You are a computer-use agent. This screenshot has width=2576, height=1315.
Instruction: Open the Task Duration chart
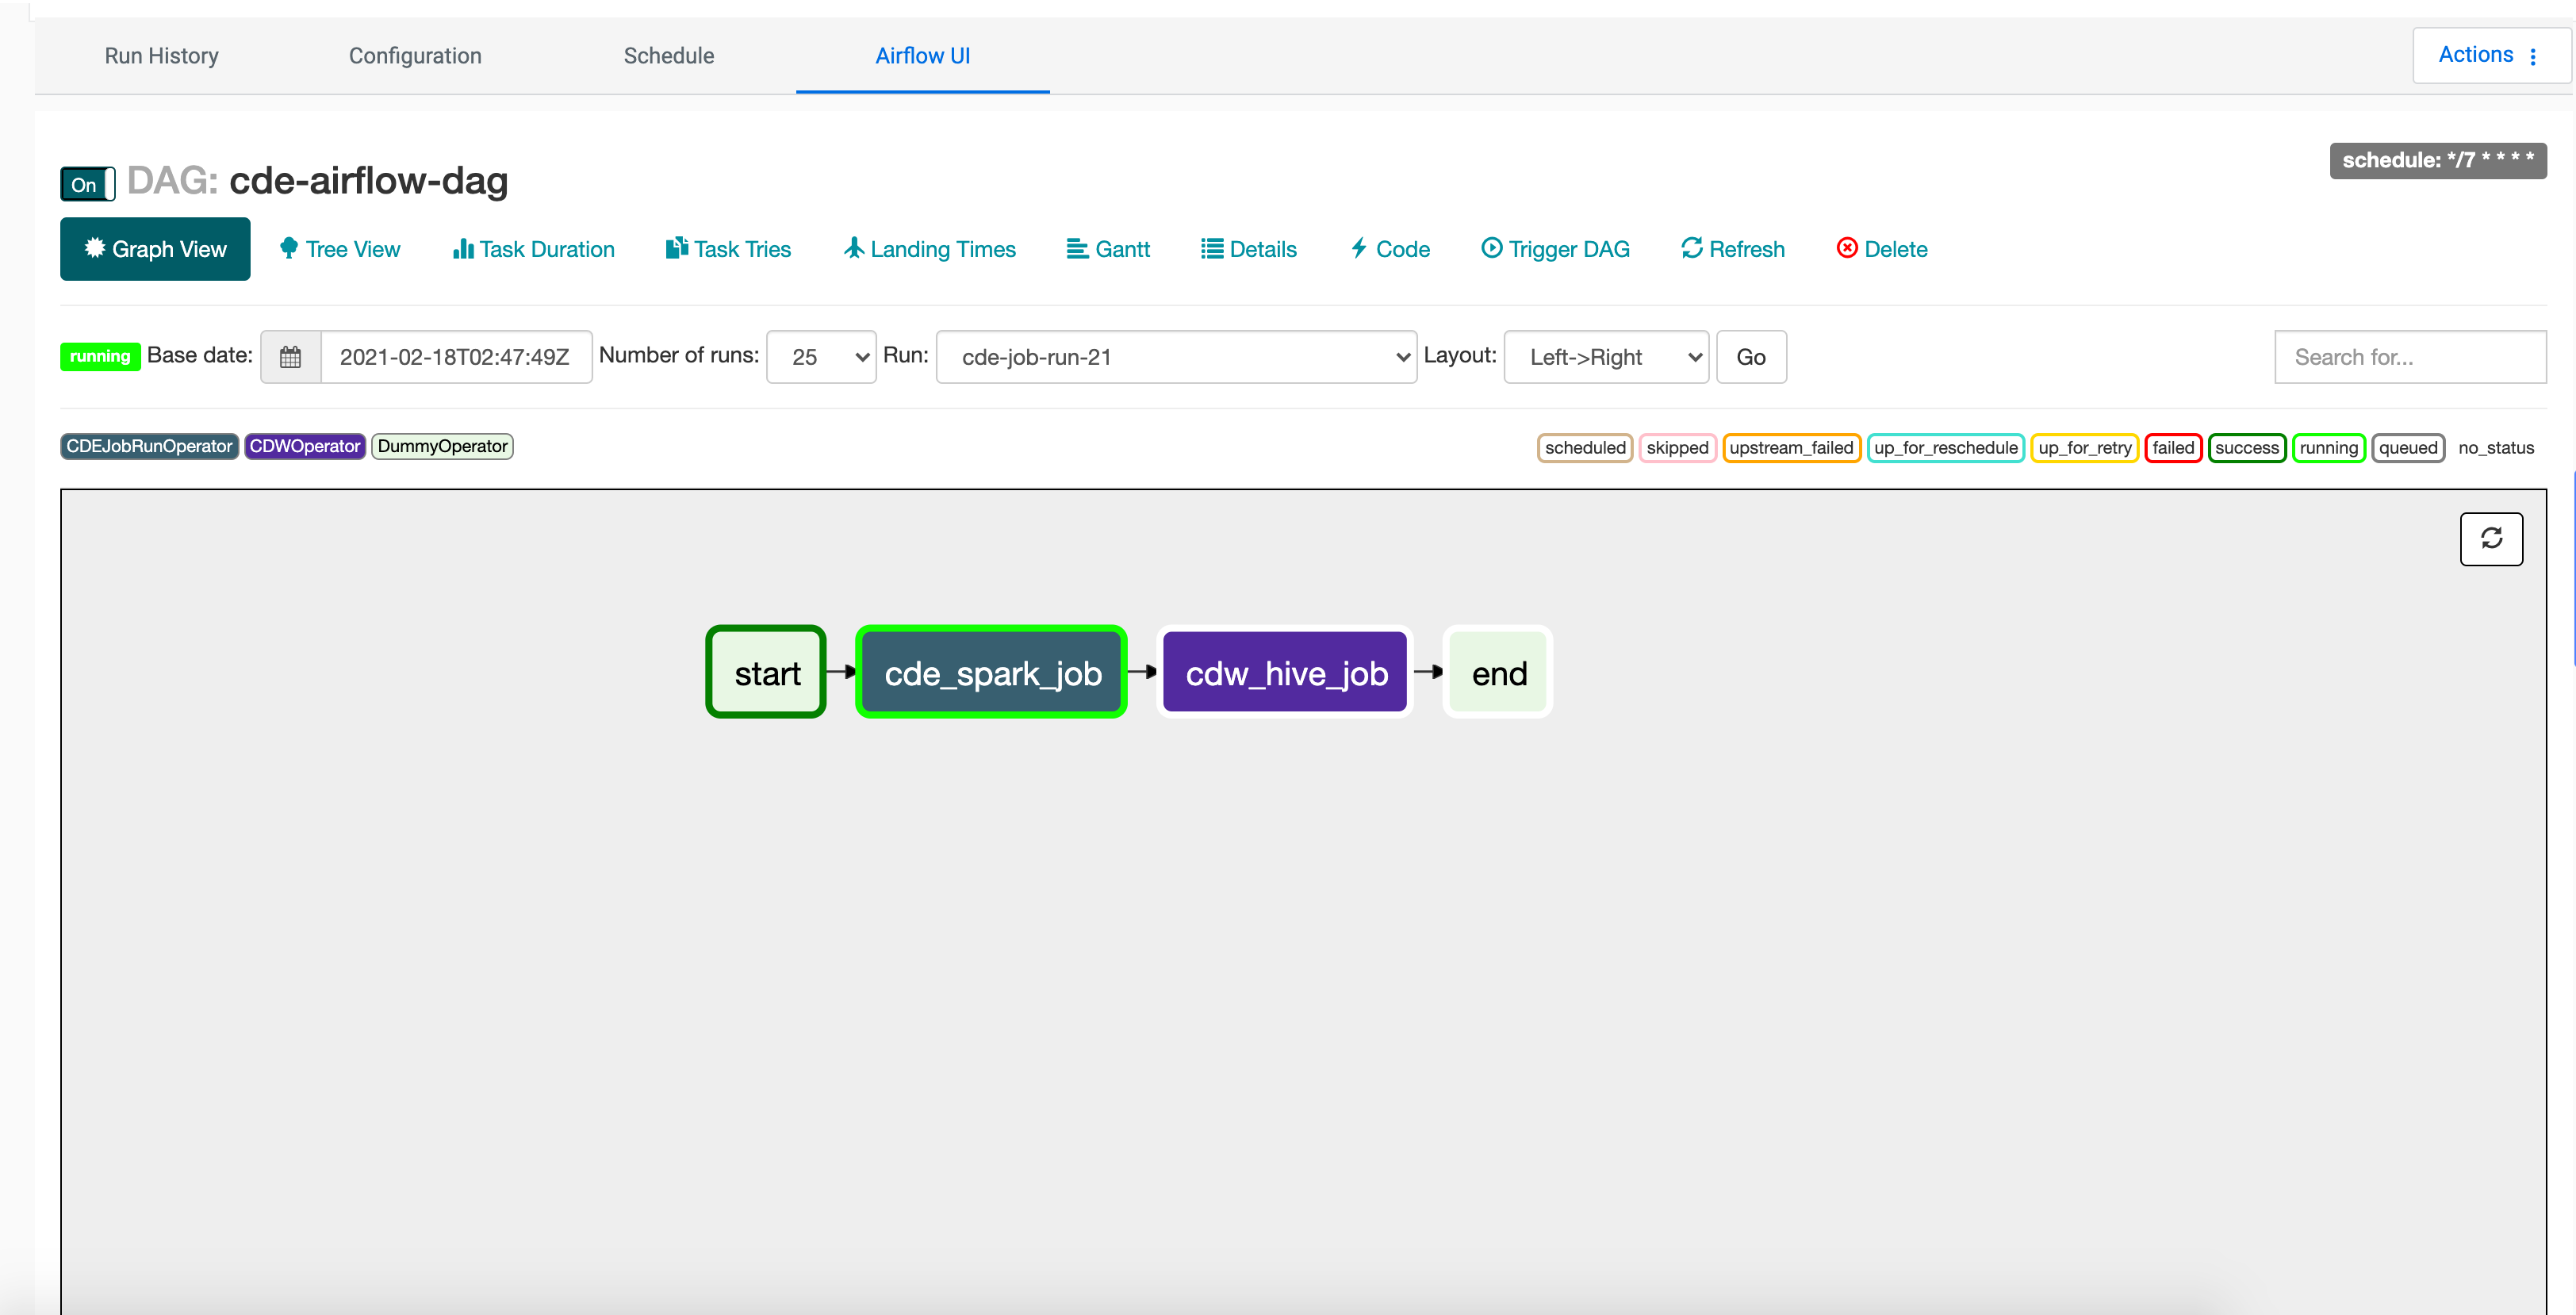532,249
